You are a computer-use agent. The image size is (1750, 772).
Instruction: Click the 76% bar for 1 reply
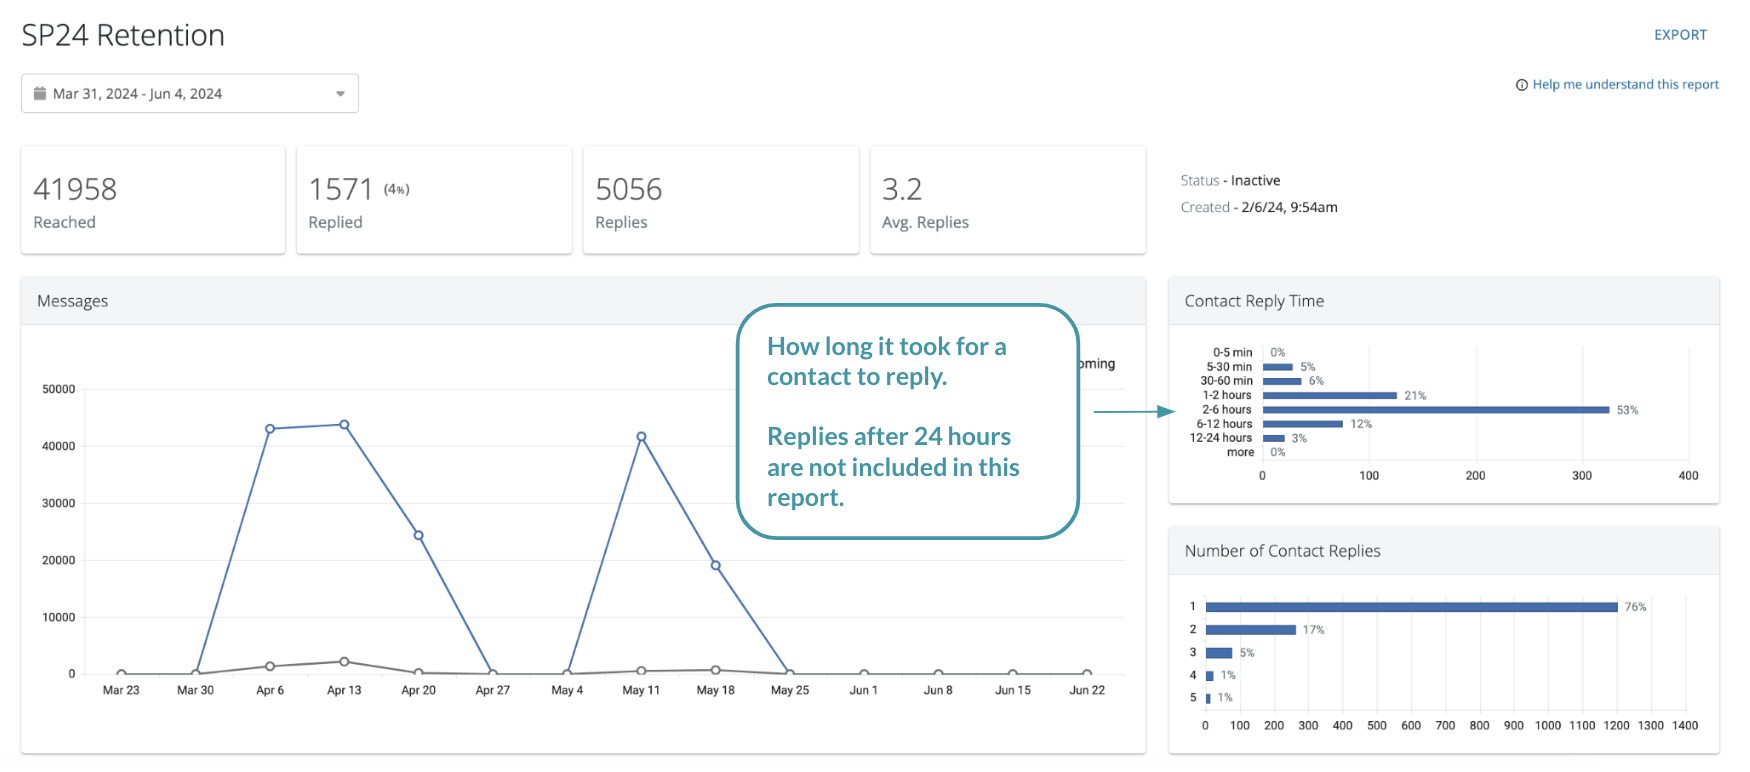pos(1411,607)
